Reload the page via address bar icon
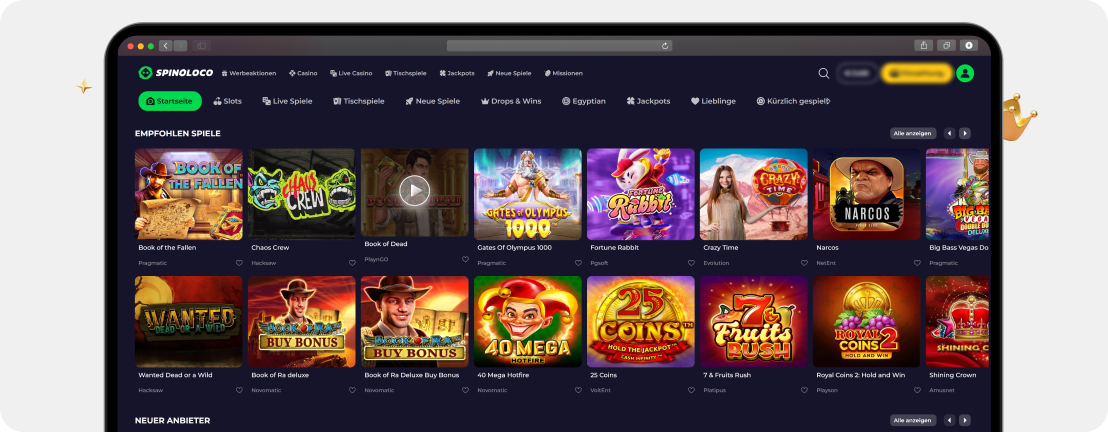Image resolution: width=1108 pixels, height=432 pixels. click(665, 46)
